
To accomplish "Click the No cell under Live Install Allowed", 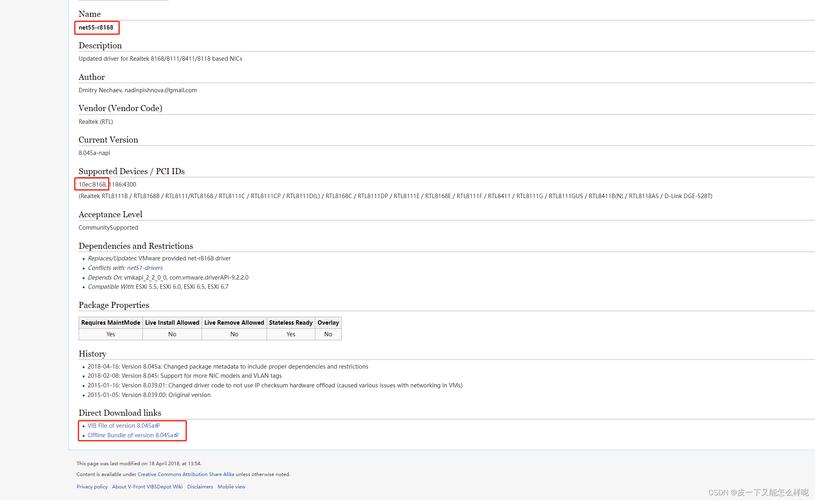I will (x=172, y=334).
